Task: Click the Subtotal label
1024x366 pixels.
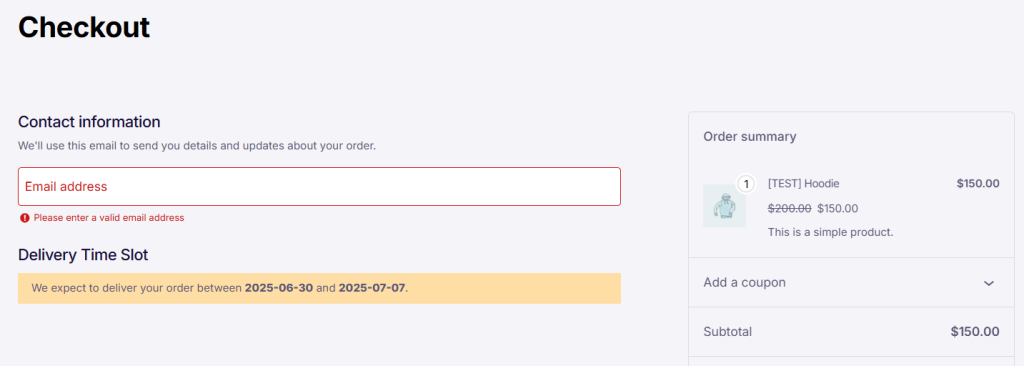Action: [x=728, y=331]
